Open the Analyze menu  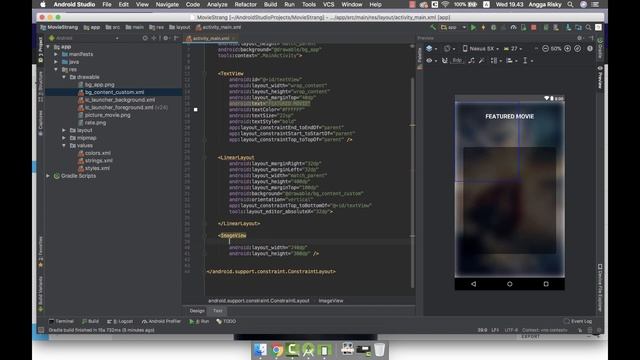pyautogui.click(x=217, y=4)
